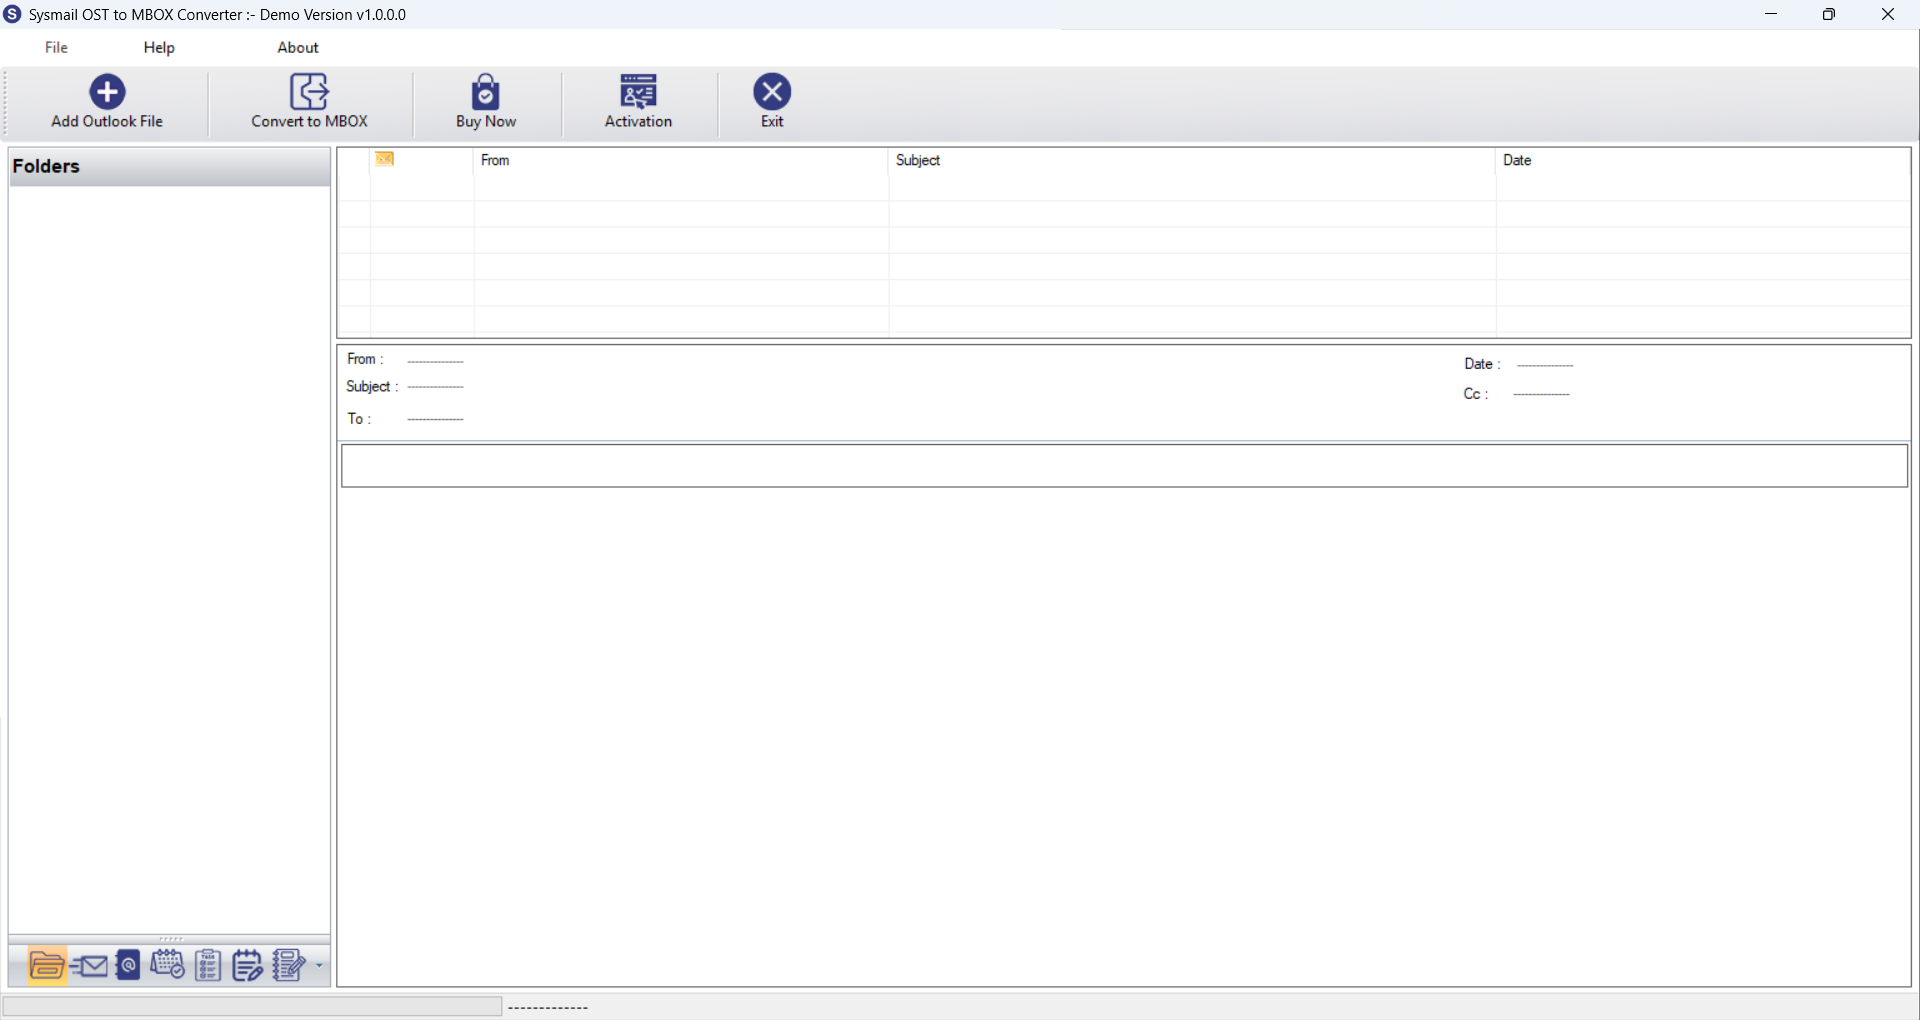This screenshot has height=1020, width=1920.
Task: Click the envelope icon column header
Action: pos(385,159)
